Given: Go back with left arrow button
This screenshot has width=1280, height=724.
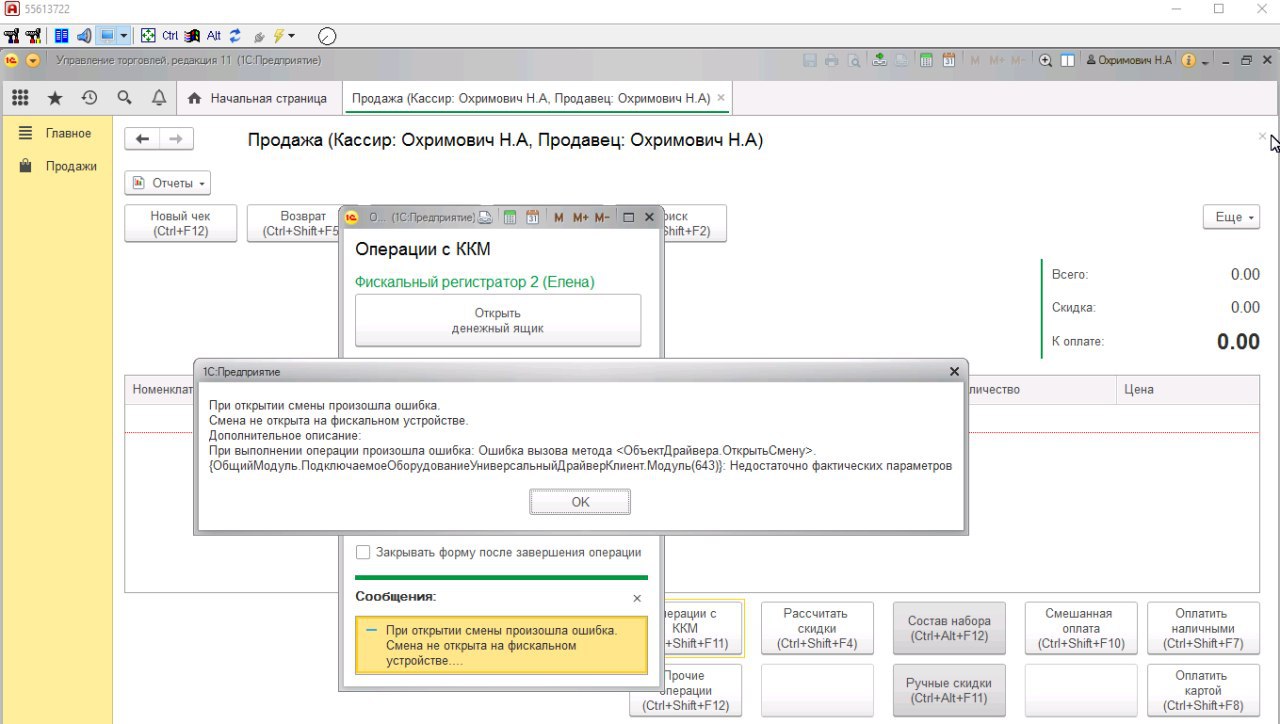Looking at the screenshot, I should point(142,139).
